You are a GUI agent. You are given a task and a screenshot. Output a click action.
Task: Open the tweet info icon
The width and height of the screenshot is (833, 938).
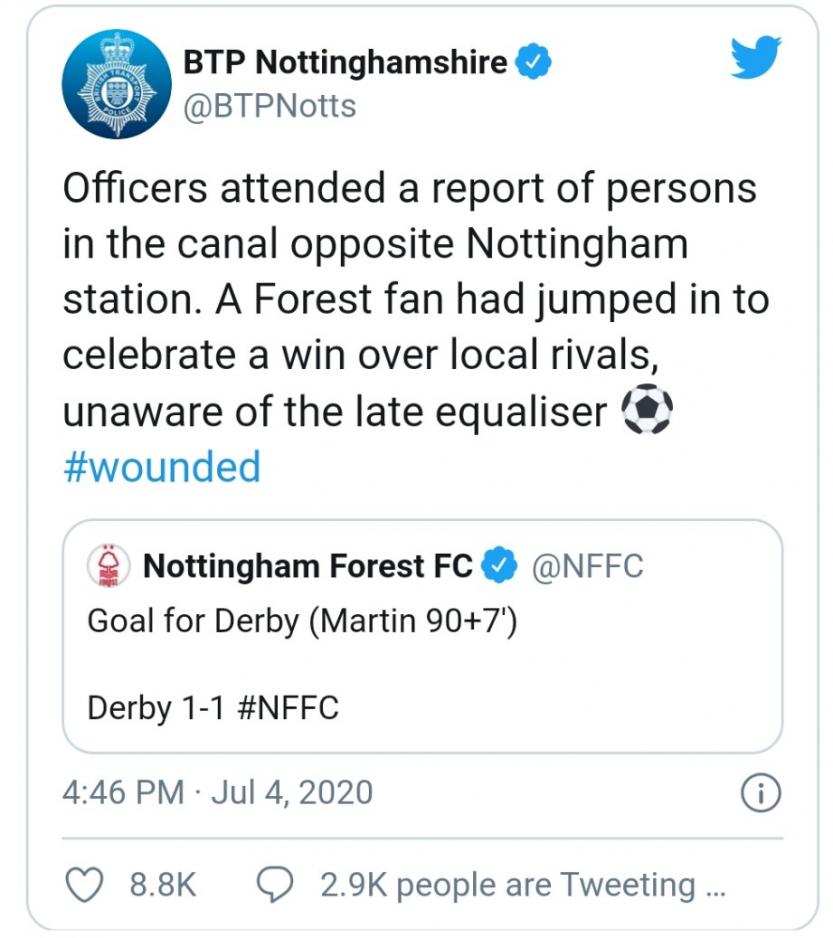[x=759, y=793]
